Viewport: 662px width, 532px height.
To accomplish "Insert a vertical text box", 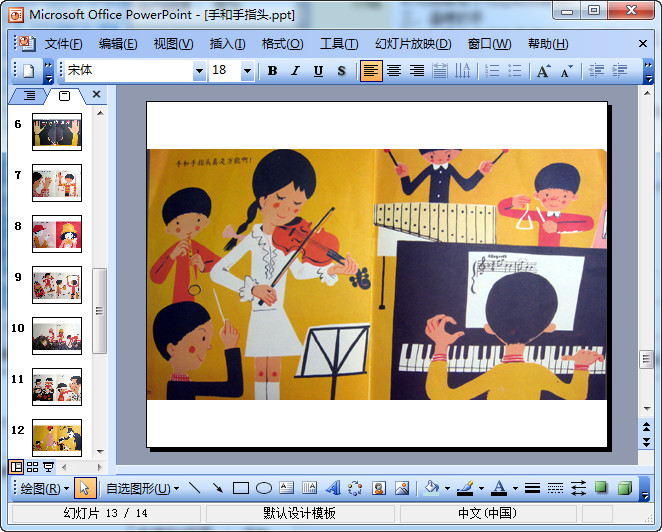I will 309,489.
